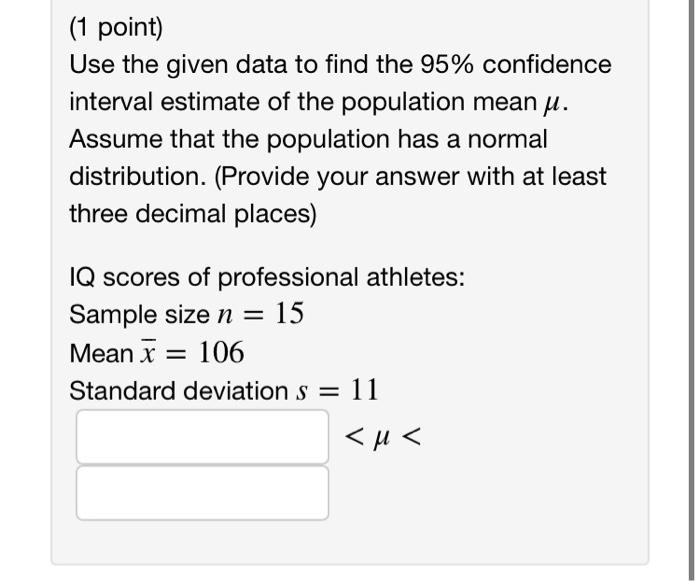Click the upper bound answer input box
The width and height of the screenshot is (700, 581).
point(202,493)
